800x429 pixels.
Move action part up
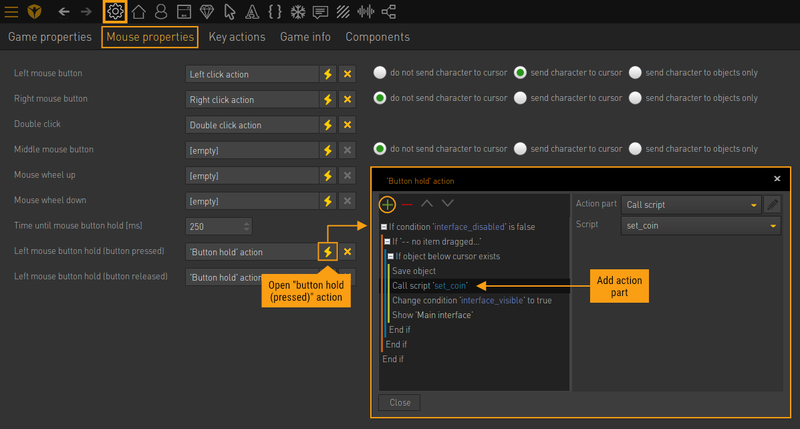(427, 204)
